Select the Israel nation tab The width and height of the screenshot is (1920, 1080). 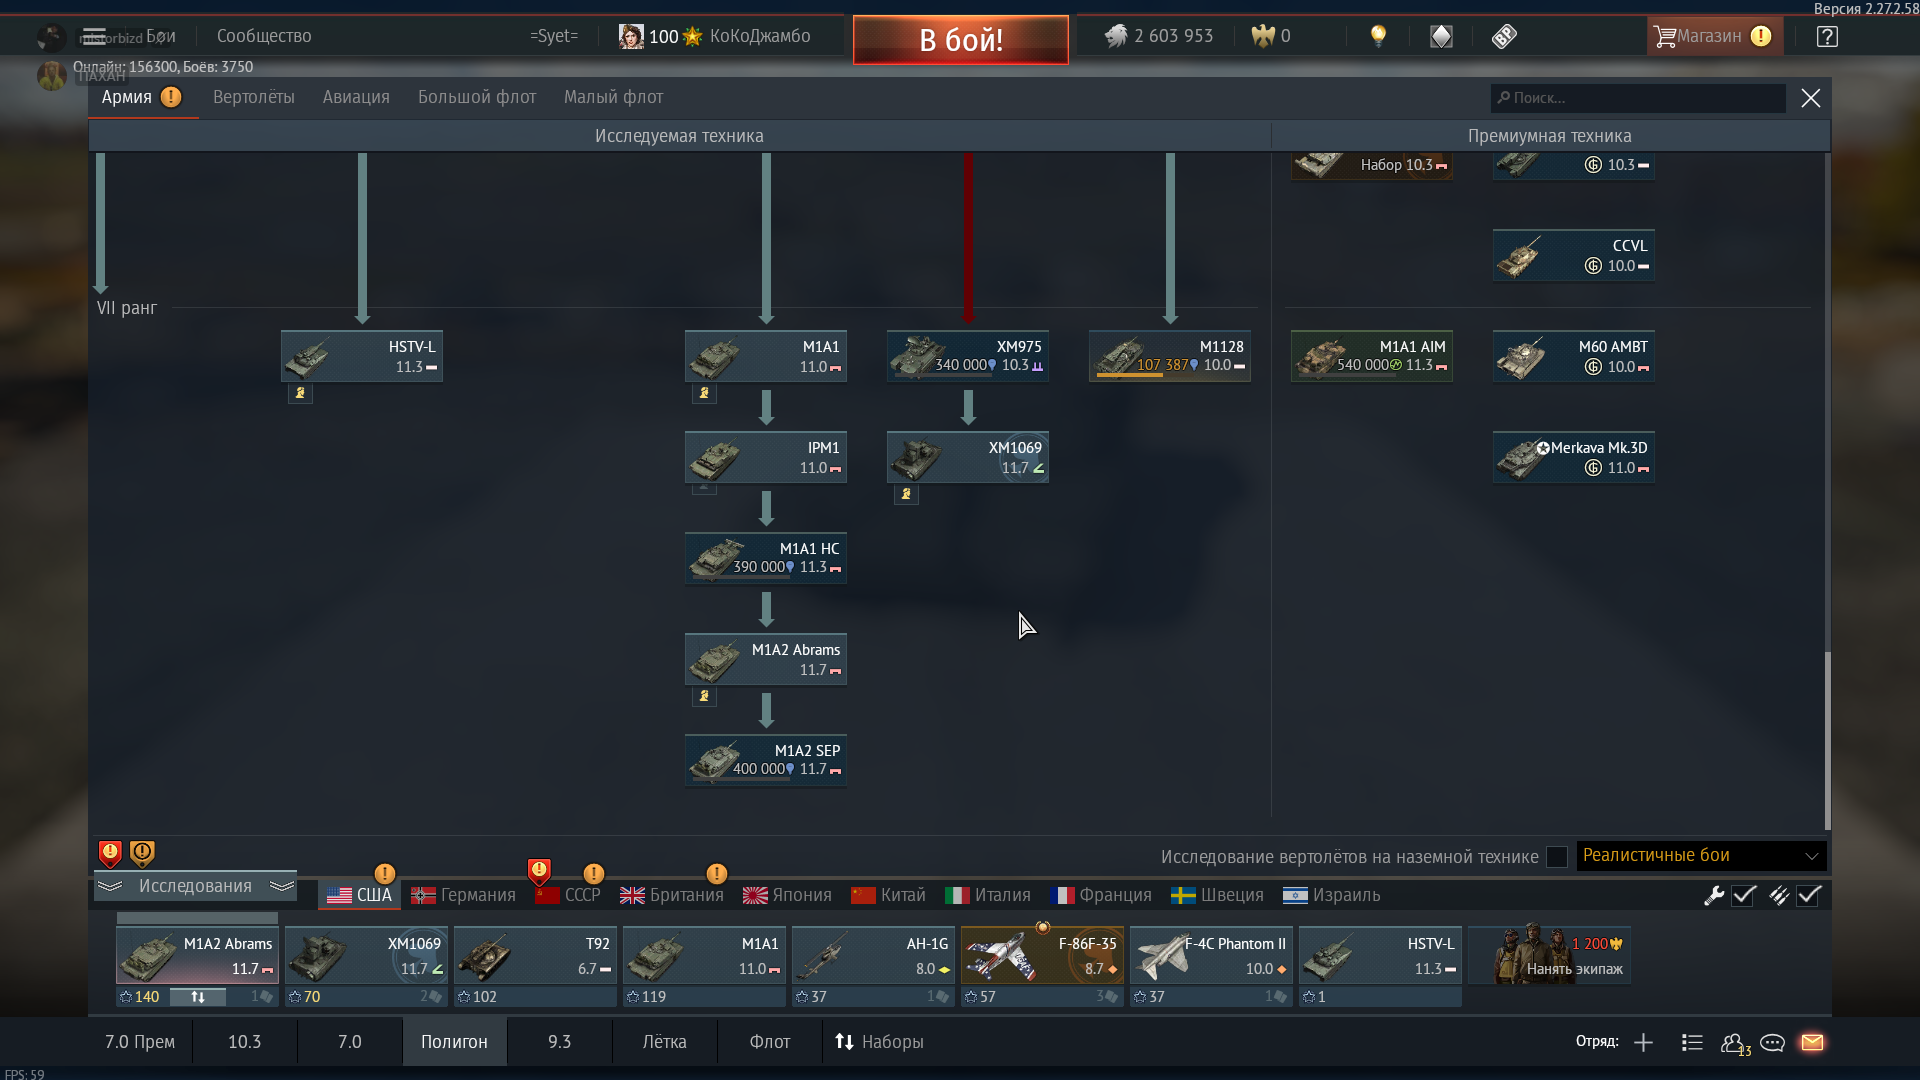pyautogui.click(x=1332, y=895)
